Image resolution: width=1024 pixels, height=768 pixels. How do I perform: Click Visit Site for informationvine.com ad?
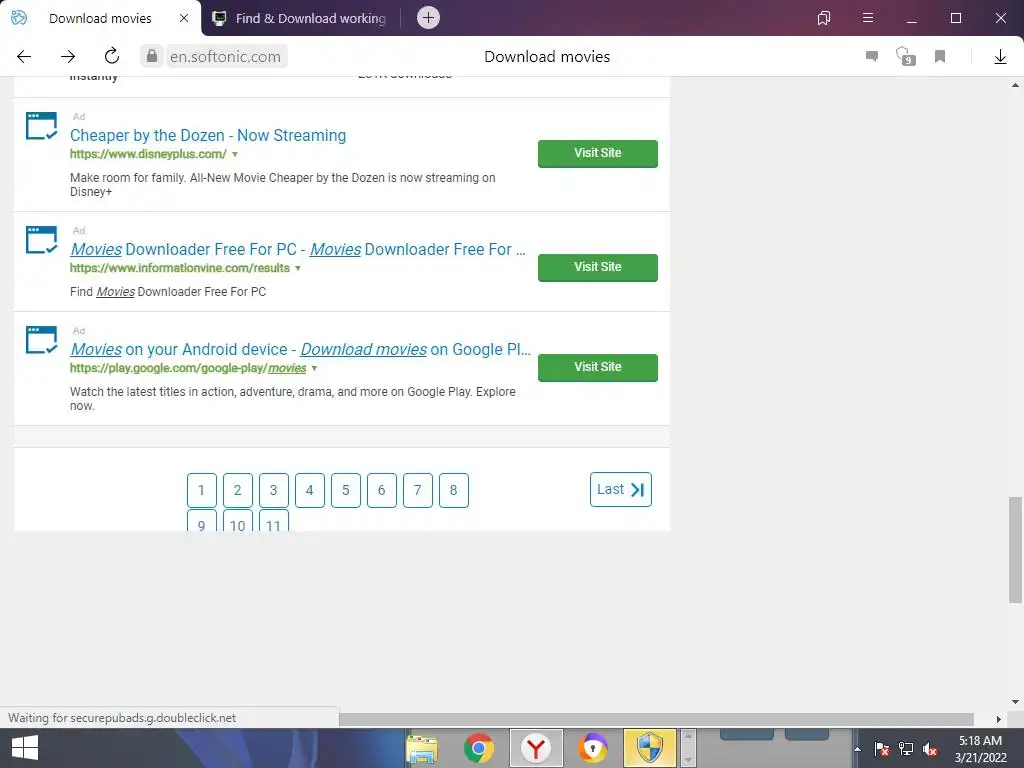[x=598, y=268]
